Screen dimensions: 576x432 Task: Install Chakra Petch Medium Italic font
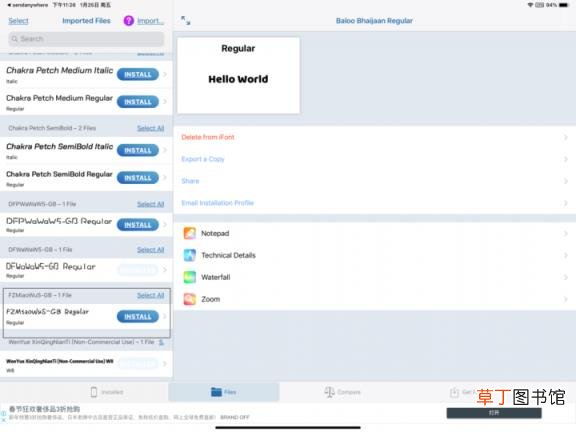click(138, 75)
